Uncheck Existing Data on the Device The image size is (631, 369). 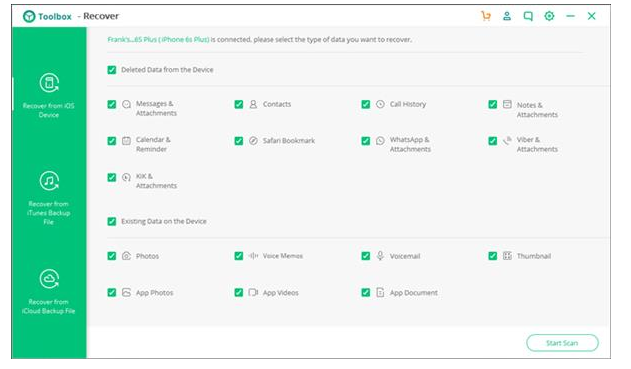[112, 221]
